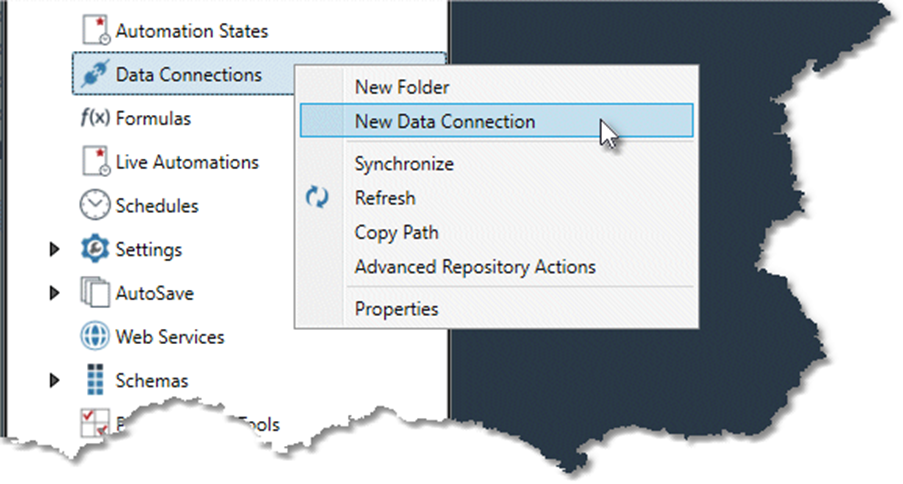This screenshot has height=484, width=903.
Task: Click the Formulas f(x) icon
Action: 94,118
